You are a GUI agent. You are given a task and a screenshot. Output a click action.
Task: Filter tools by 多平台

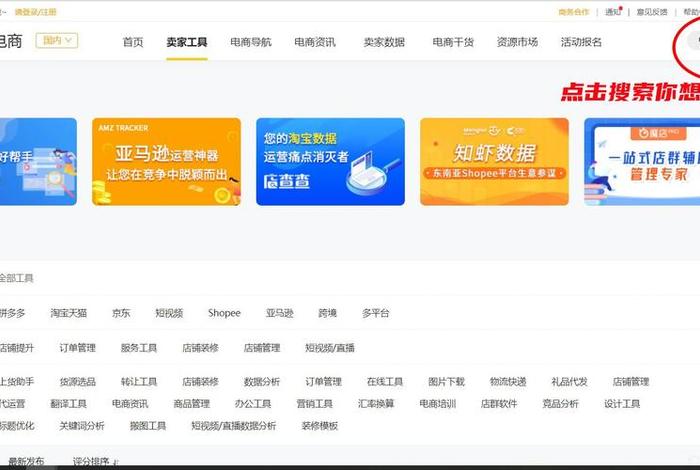[x=375, y=313]
